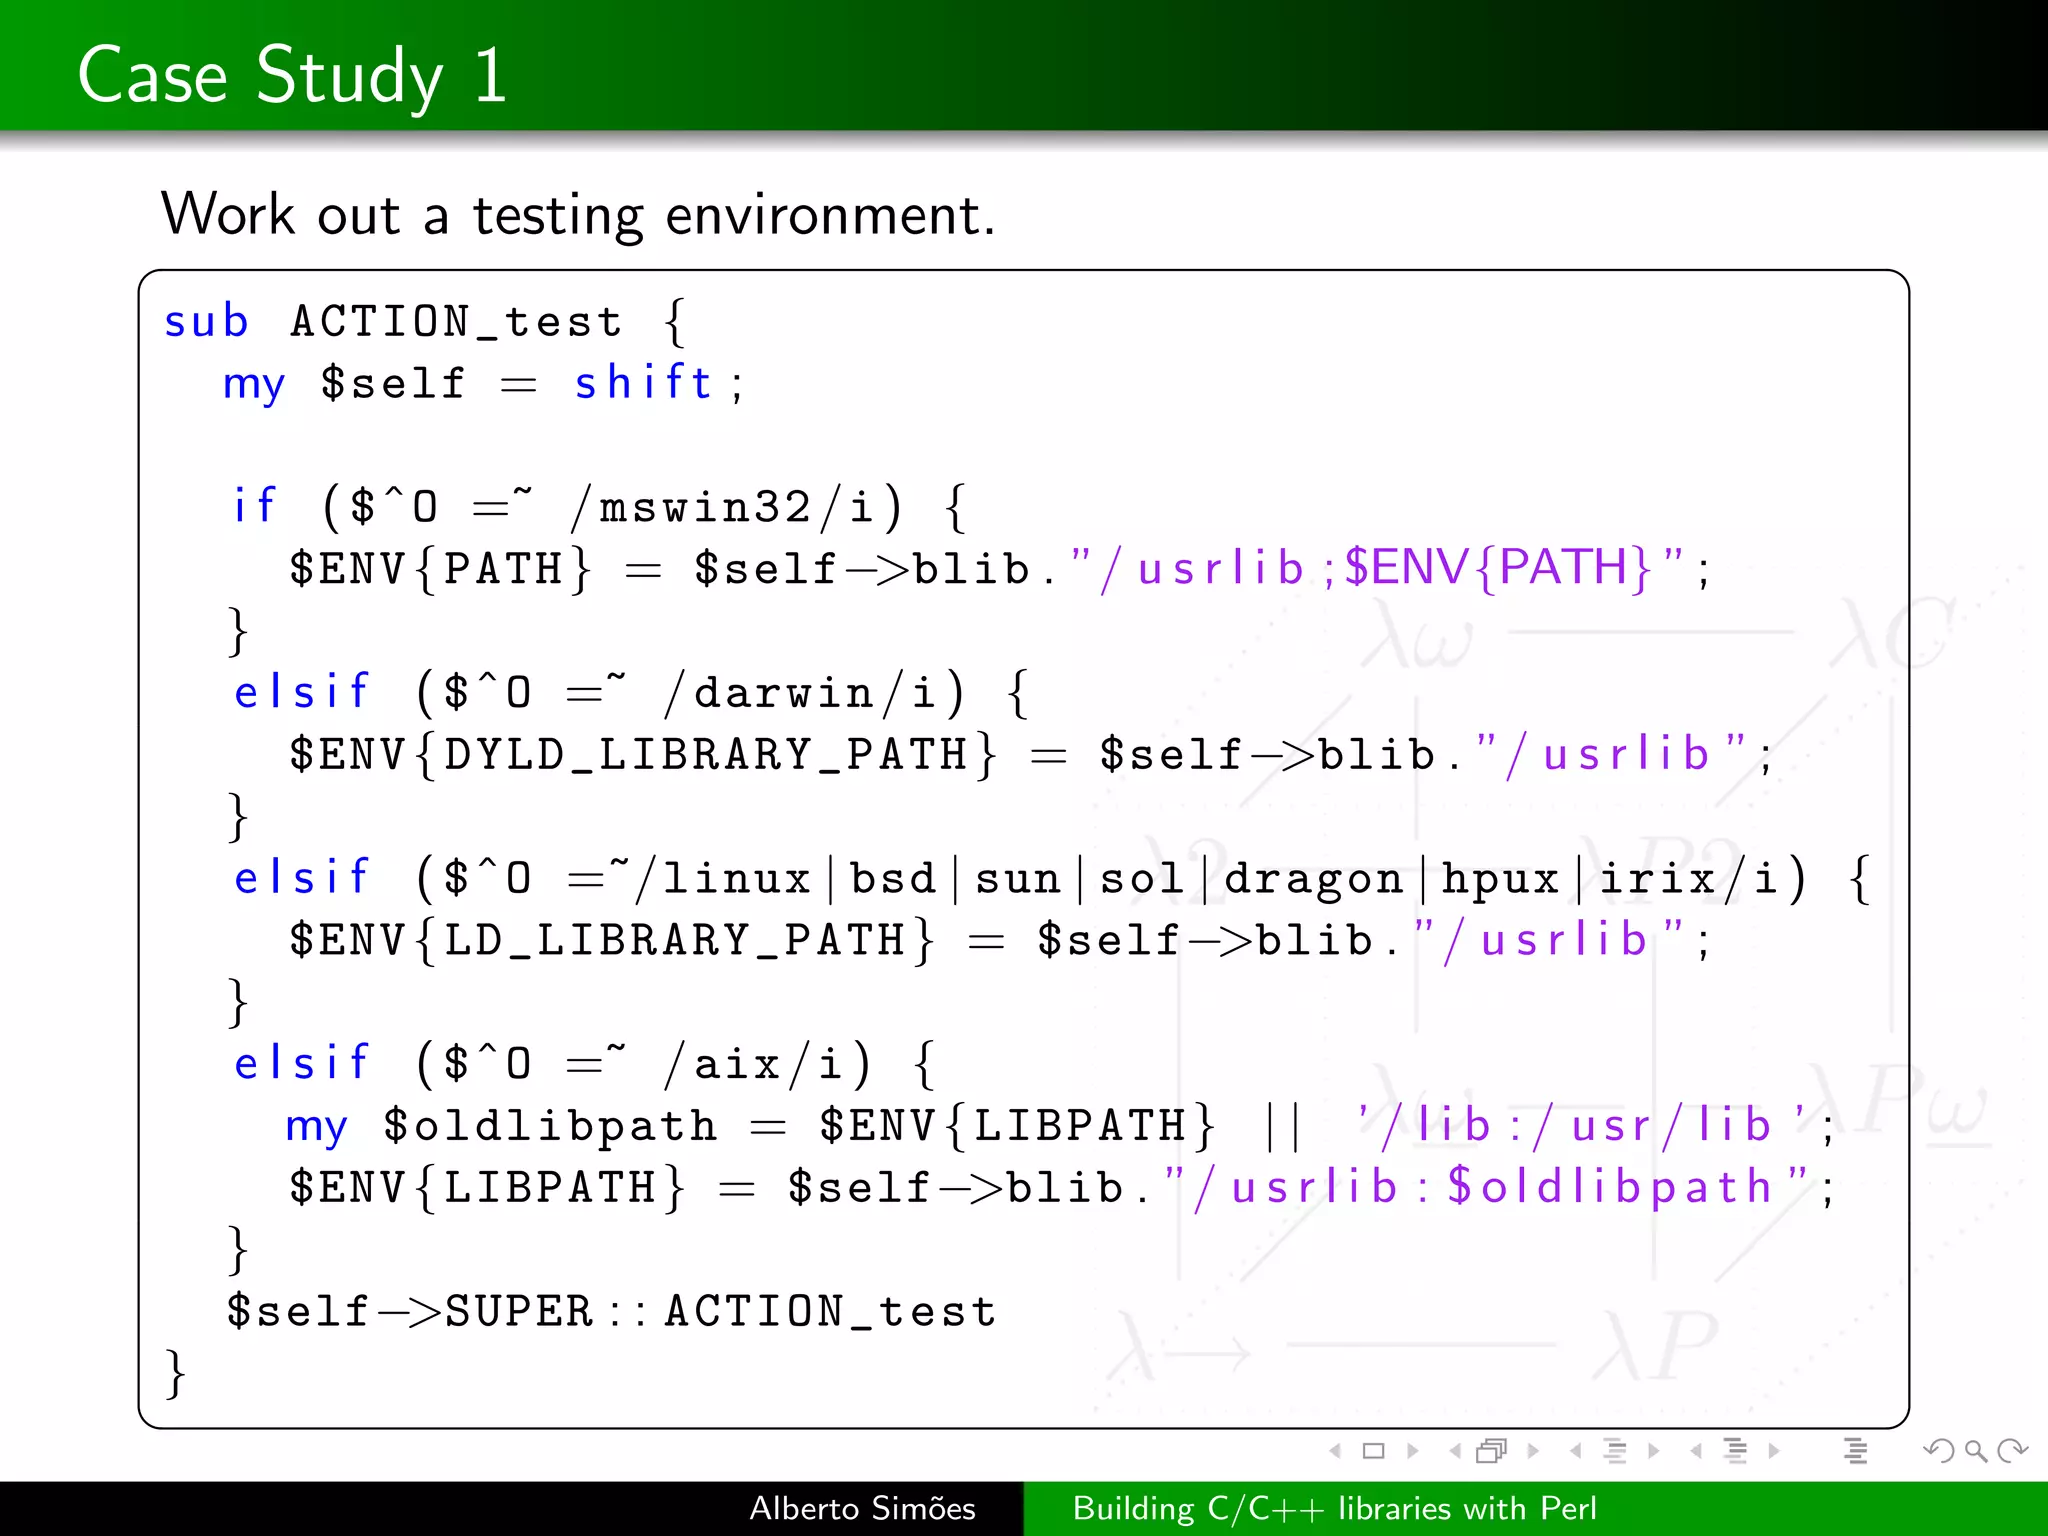2048x1536 pixels.
Task: Click the stacked frames navigation icon
Action: pyautogui.click(x=1492, y=1451)
